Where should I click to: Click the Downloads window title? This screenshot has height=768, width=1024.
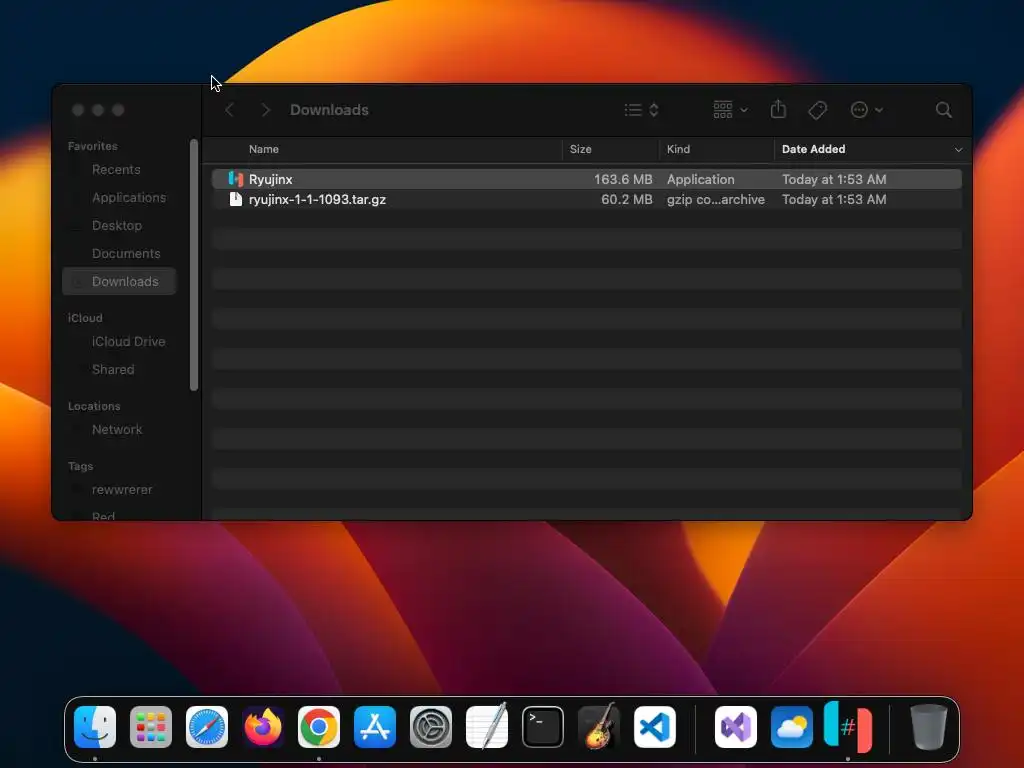click(x=329, y=110)
